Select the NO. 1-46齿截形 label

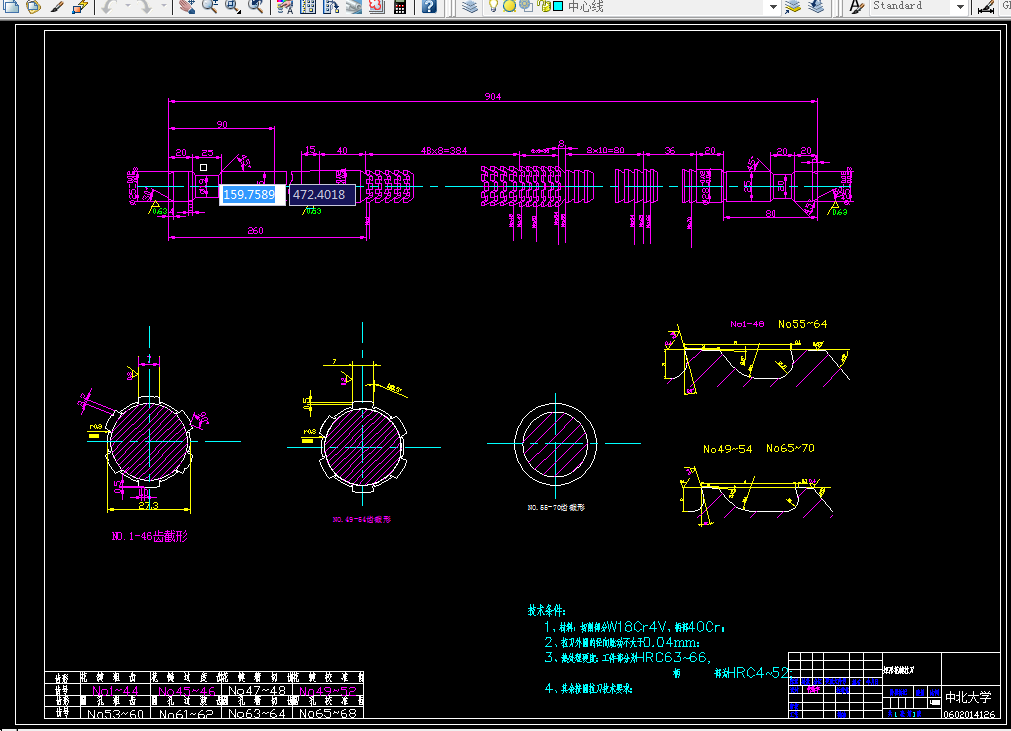coord(150,536)
